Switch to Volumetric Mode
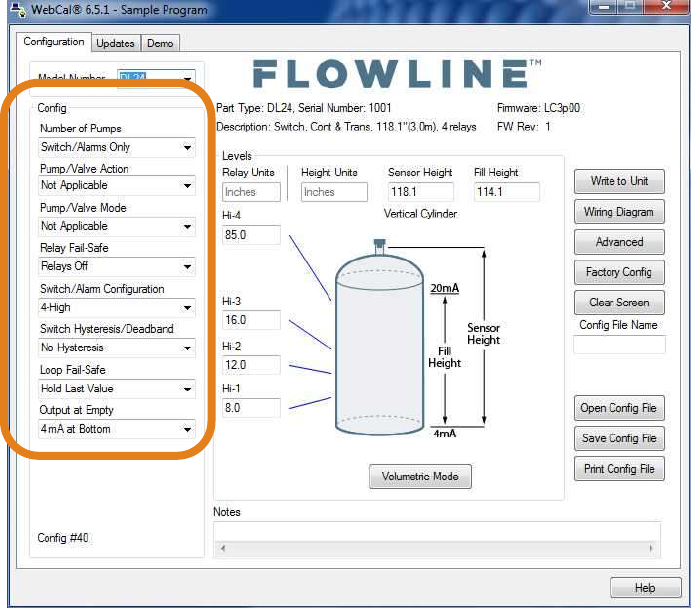 pyautogui.click(x=420, y=476)
